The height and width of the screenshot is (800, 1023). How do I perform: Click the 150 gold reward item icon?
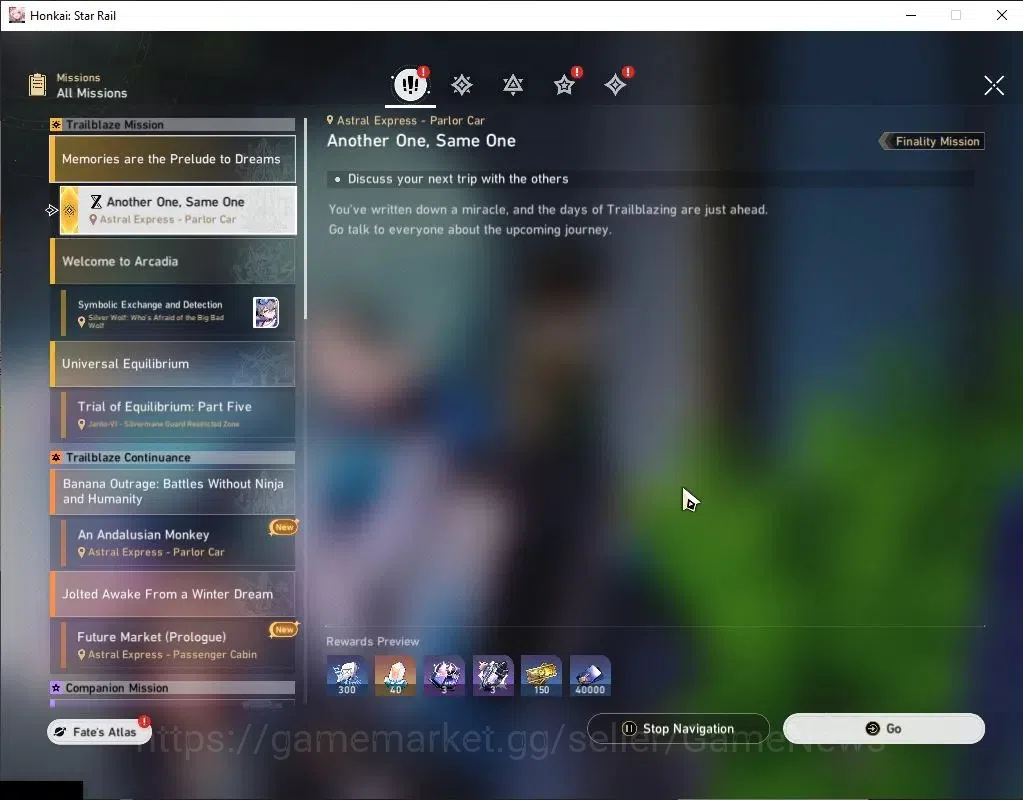(542, 675)
